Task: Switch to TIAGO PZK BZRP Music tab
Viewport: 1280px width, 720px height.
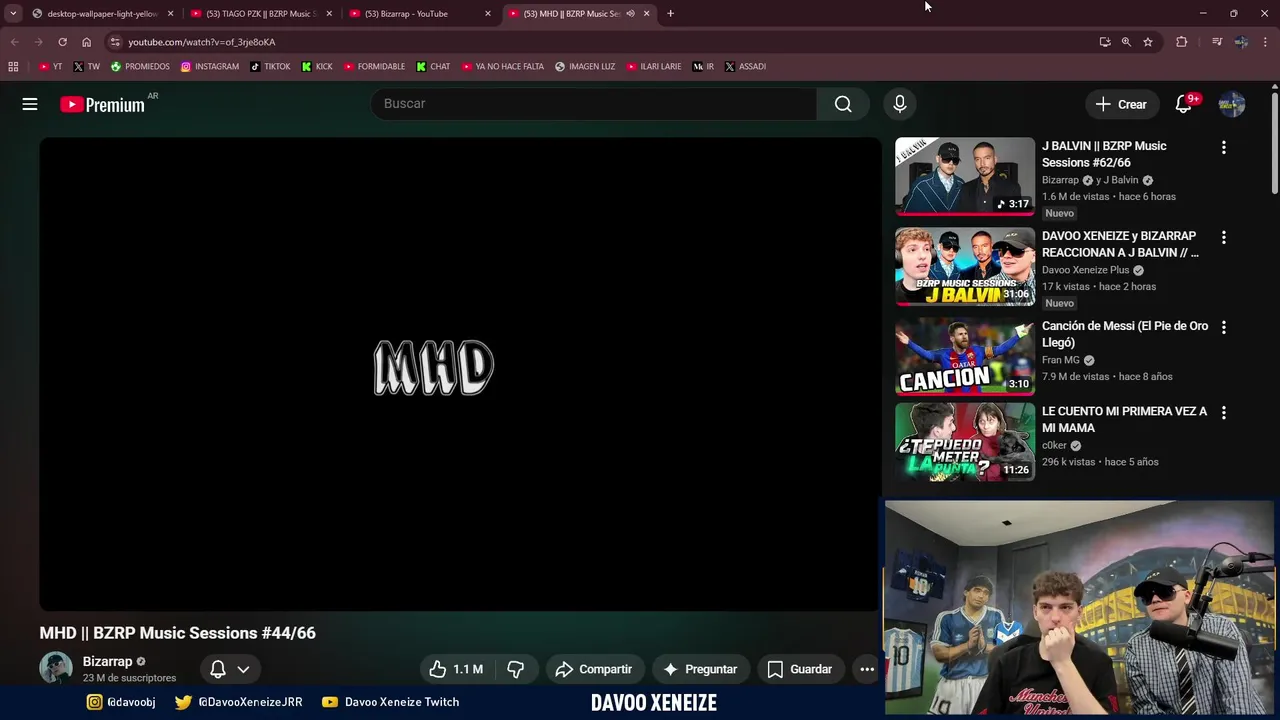Action: [x=262, y=14]
